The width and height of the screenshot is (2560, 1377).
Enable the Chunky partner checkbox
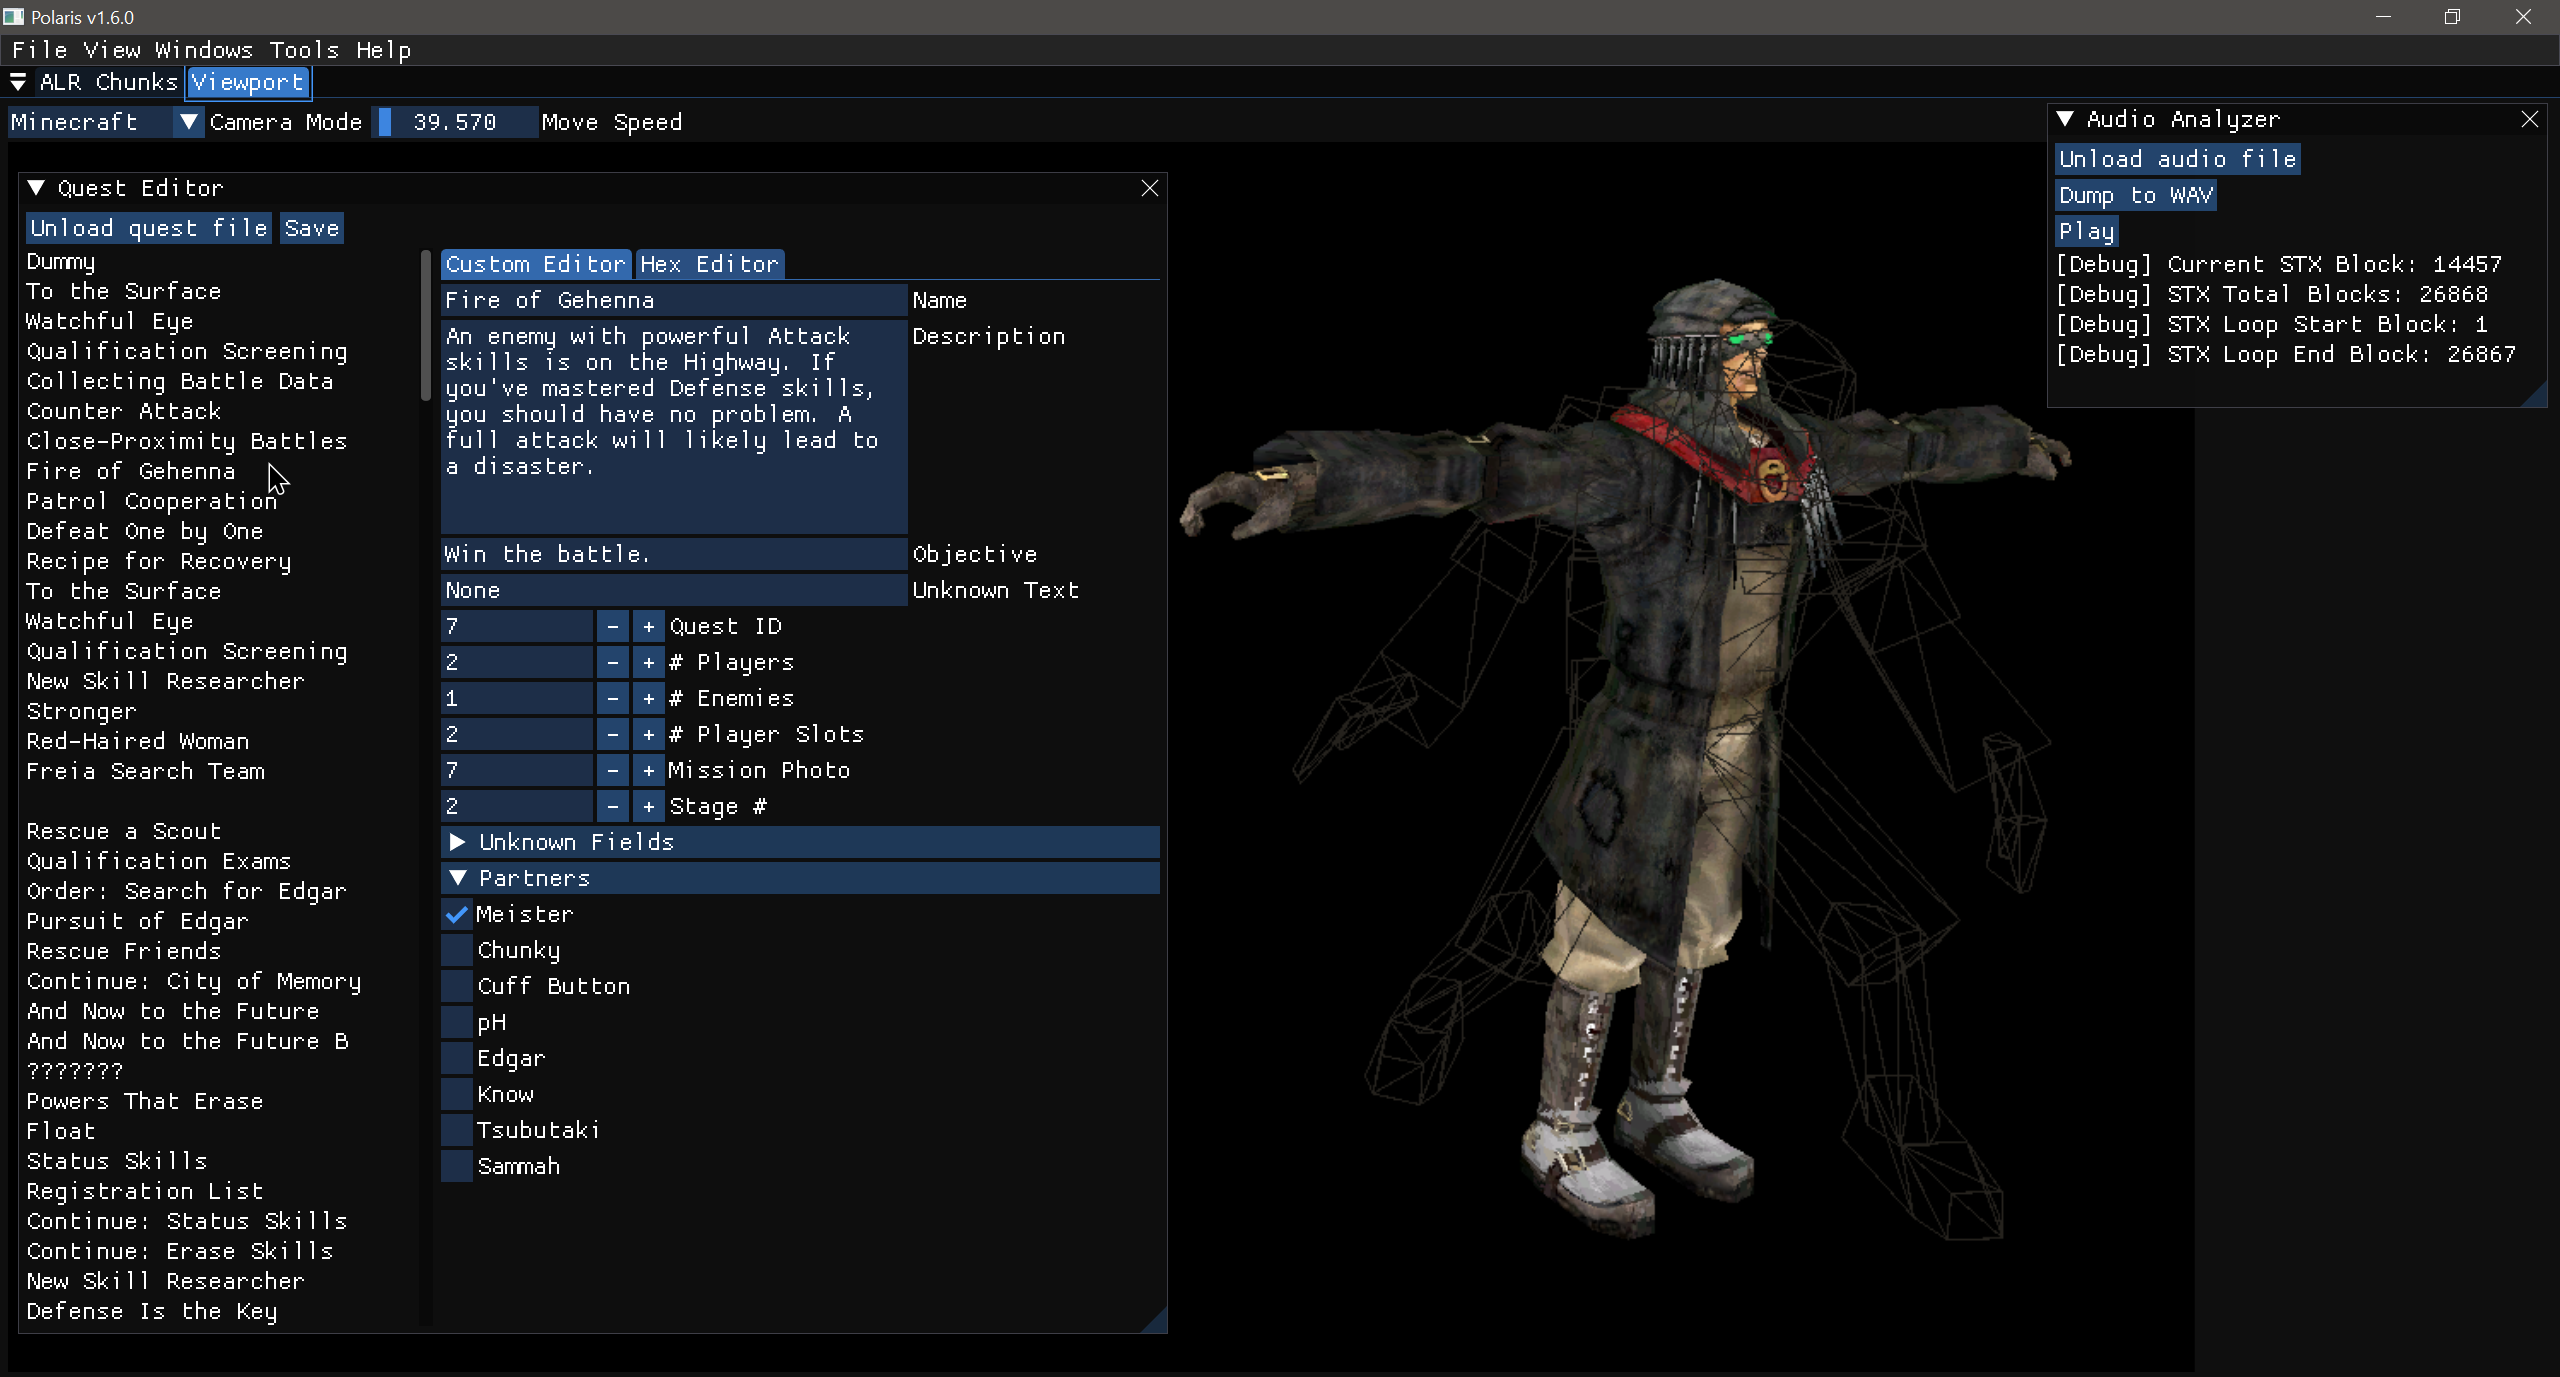(x=457, y=950)
